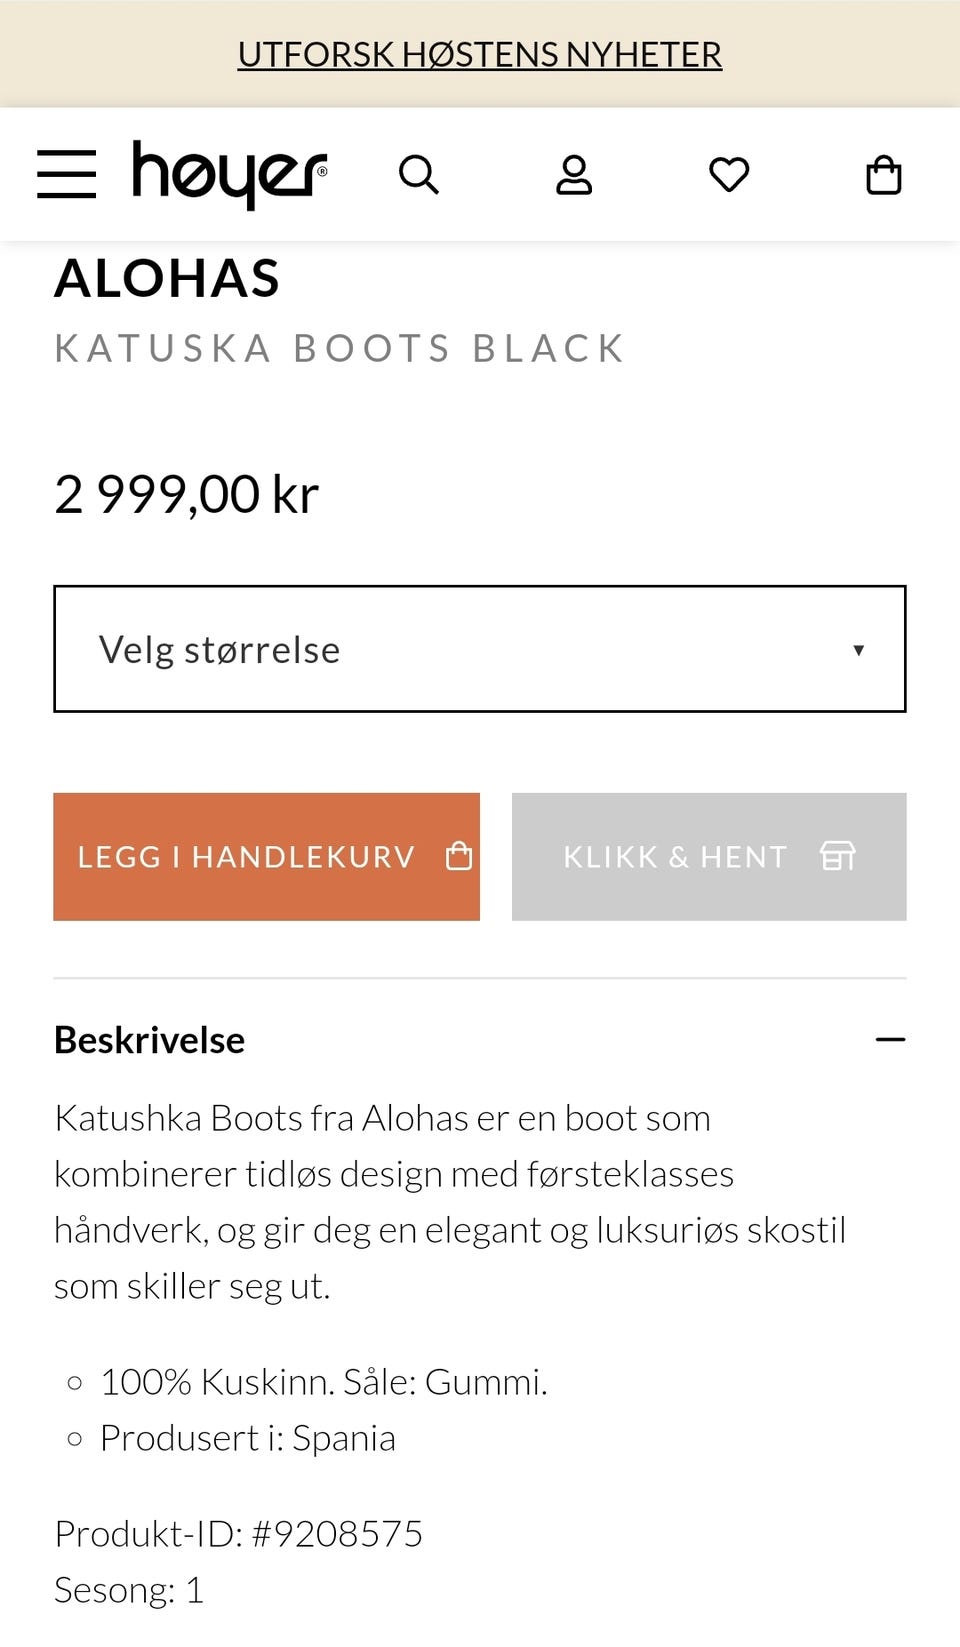Click the 100% Kuskinn bullet point
This screenshot has width=960, height=1647.
point(324,1382)
